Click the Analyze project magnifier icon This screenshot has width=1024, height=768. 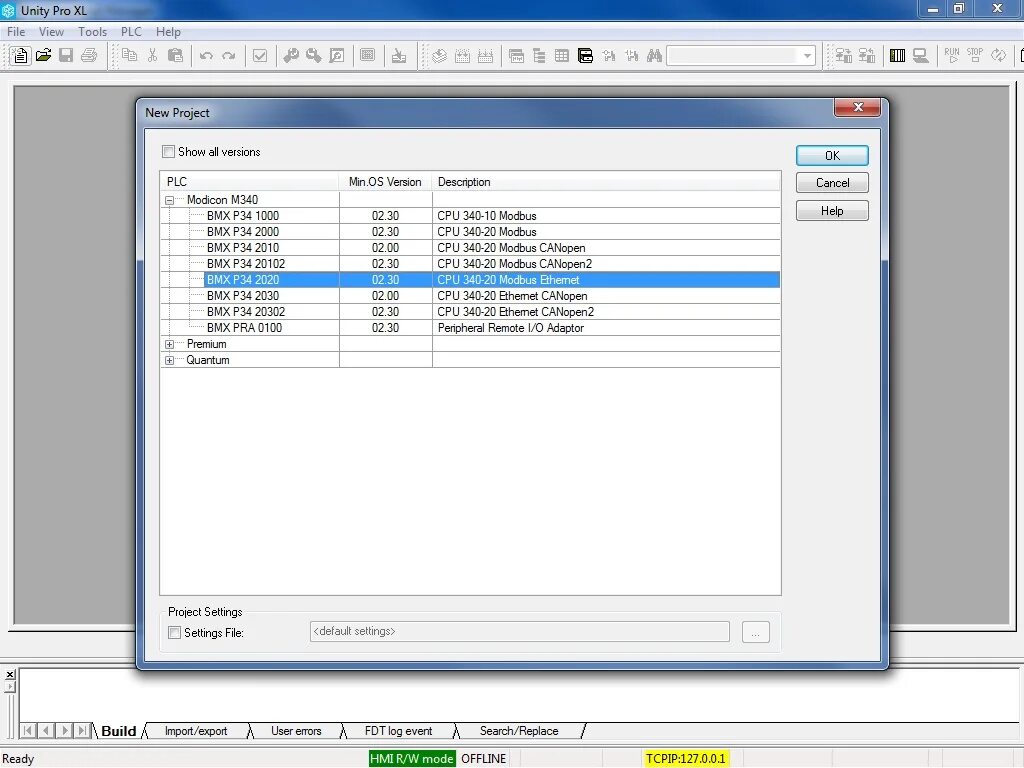[337, 56]
